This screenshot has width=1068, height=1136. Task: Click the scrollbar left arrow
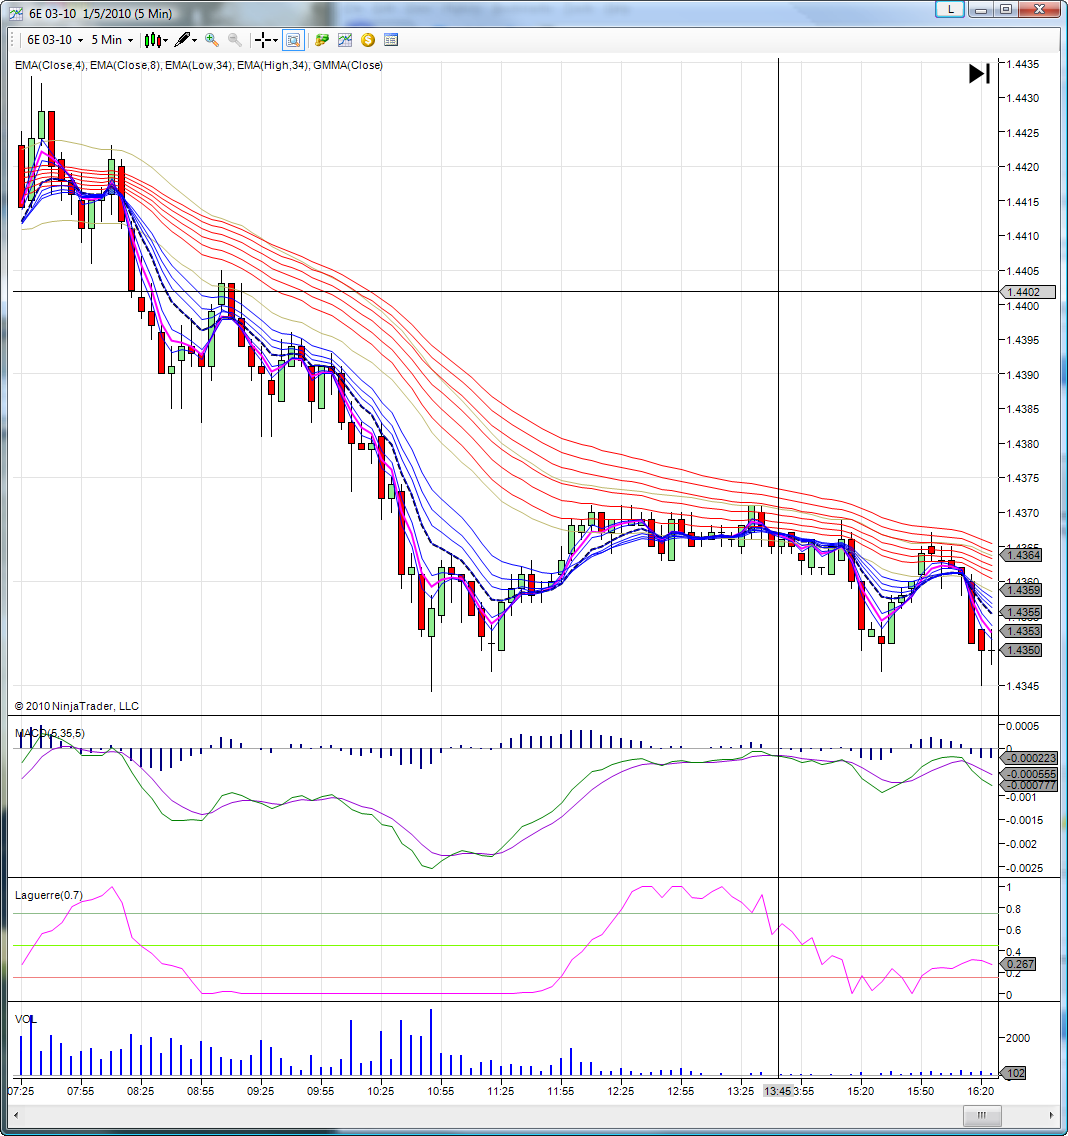[16, 1115]
